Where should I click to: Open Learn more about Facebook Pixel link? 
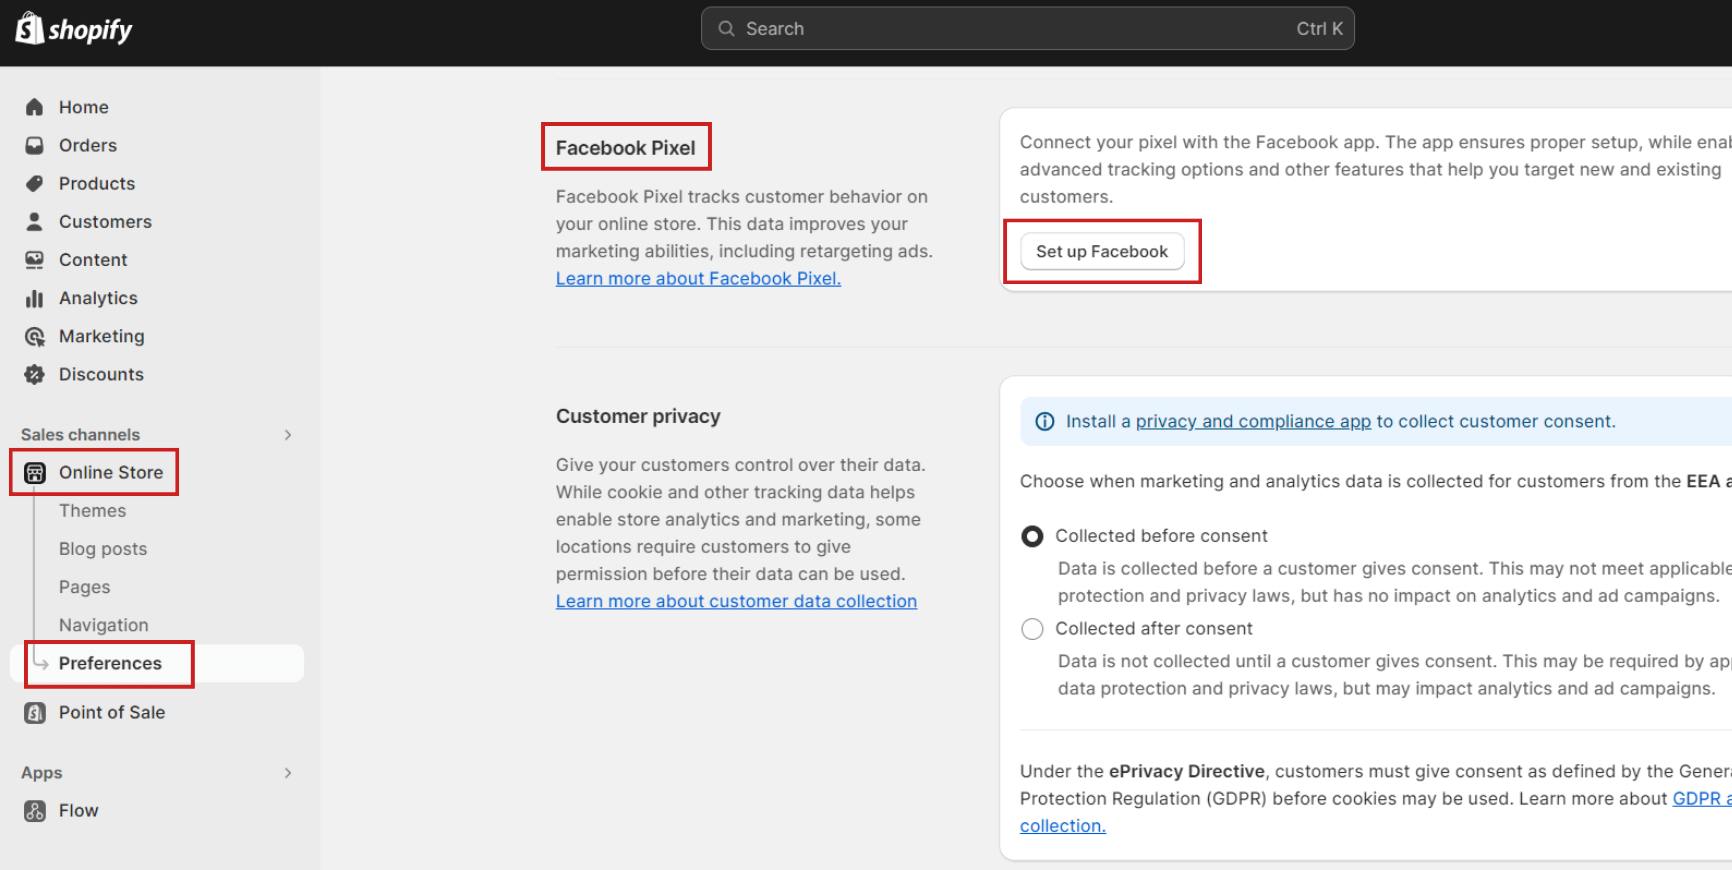698,279
